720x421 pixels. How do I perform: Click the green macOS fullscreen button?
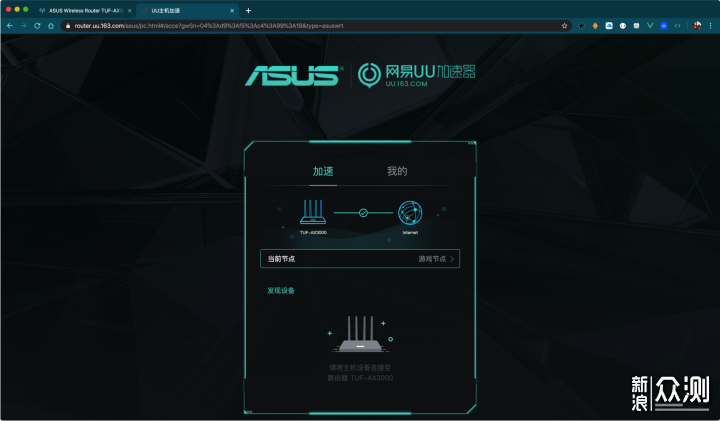(26, 9)
